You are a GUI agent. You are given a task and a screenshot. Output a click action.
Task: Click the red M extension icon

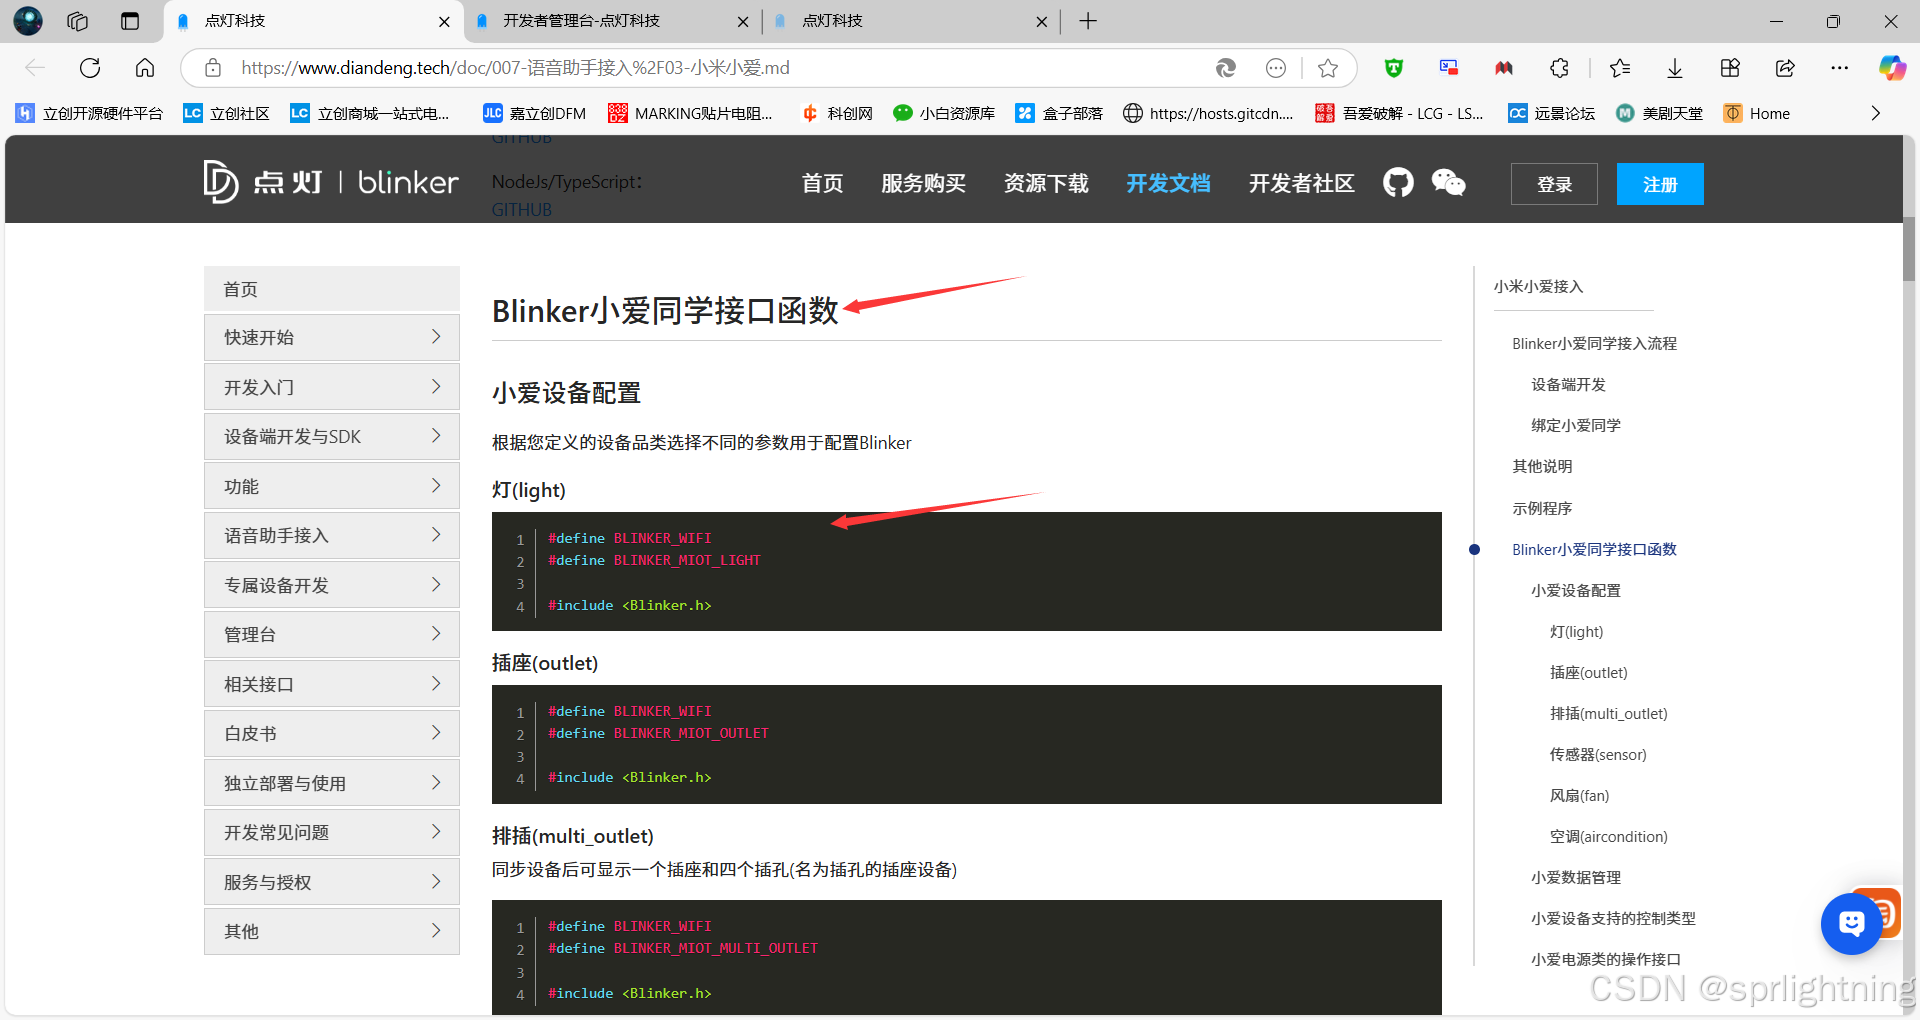(1504, 68)
